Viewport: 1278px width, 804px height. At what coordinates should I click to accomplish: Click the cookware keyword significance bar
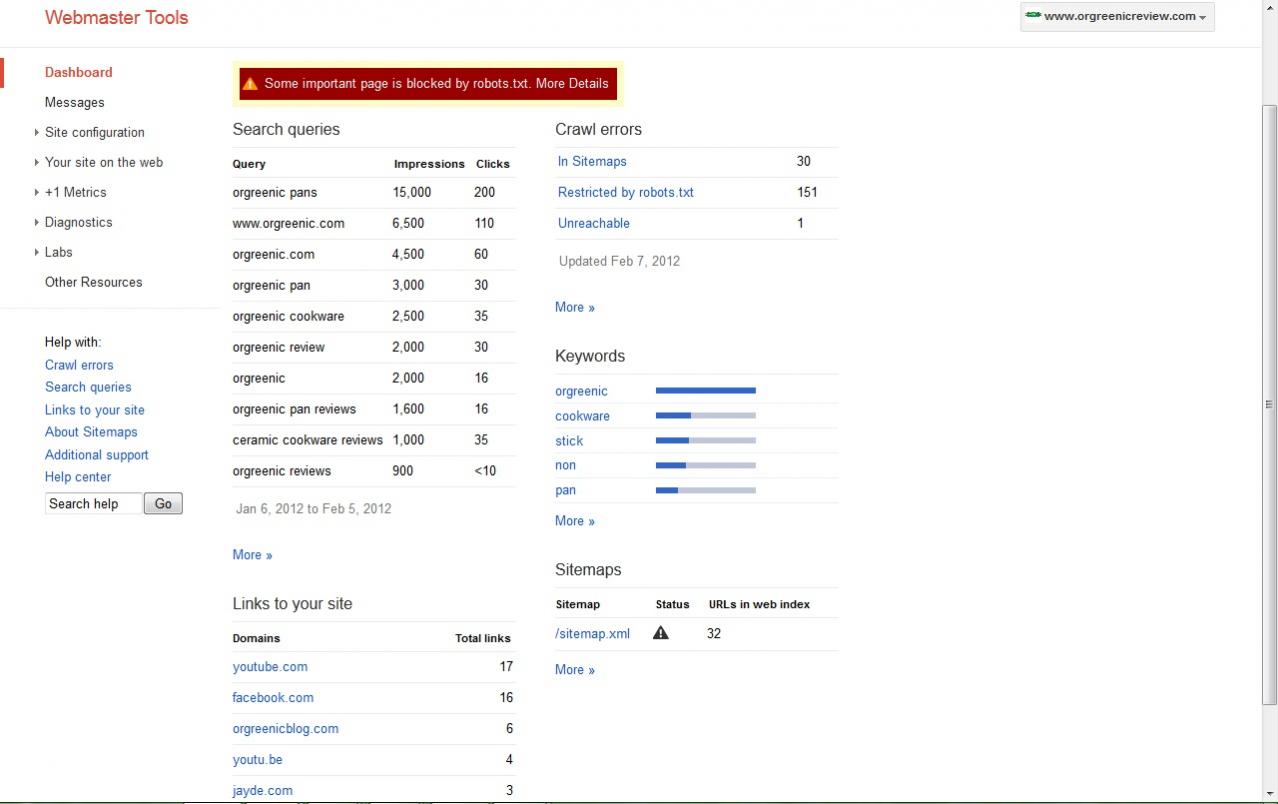pos(706,416)
